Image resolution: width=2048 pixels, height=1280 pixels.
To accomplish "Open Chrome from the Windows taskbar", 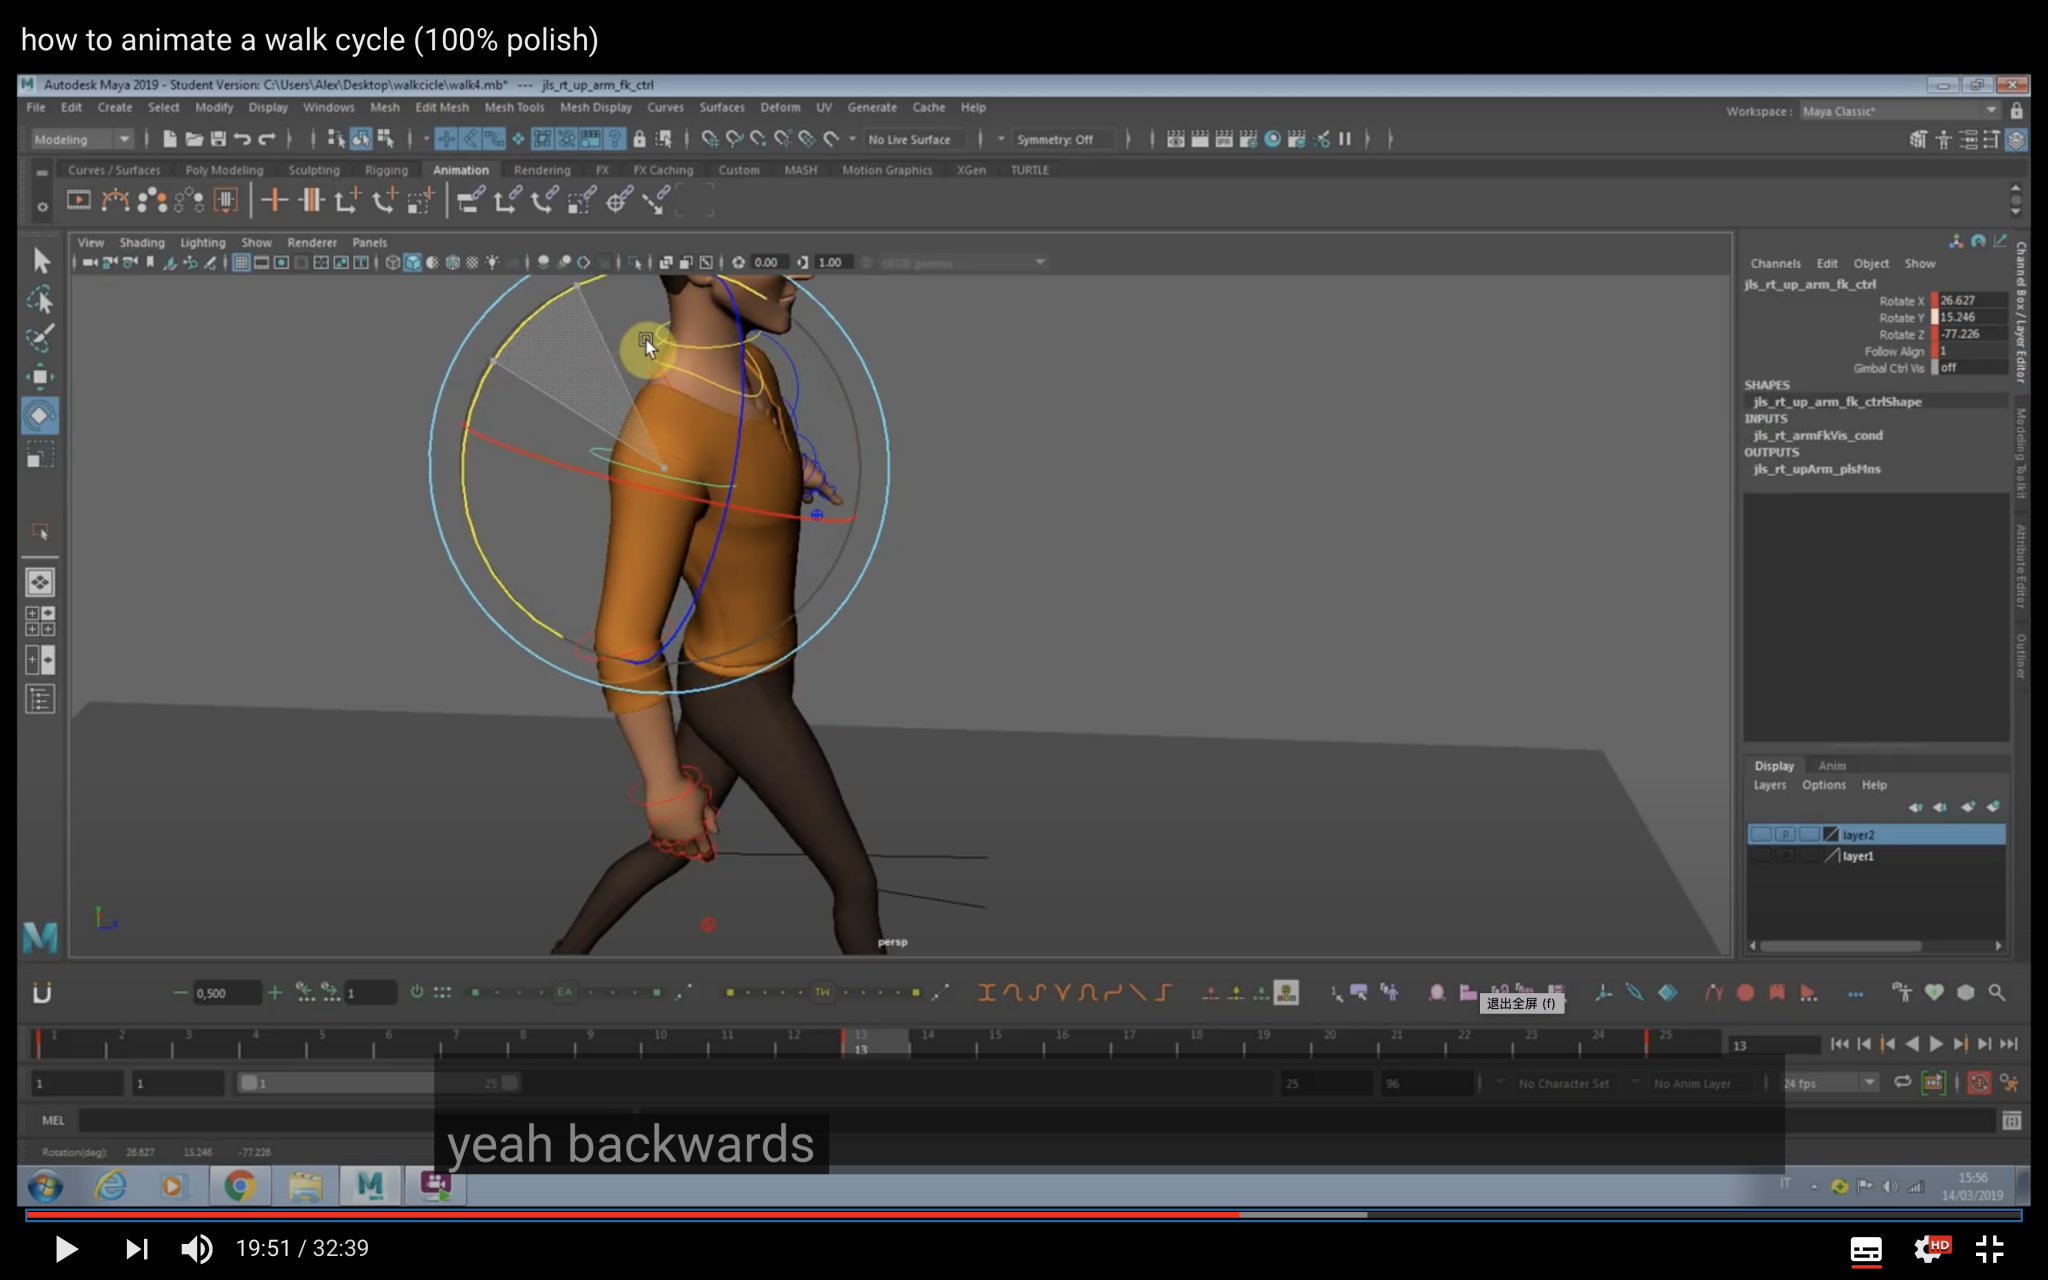I will [240, 1186].
